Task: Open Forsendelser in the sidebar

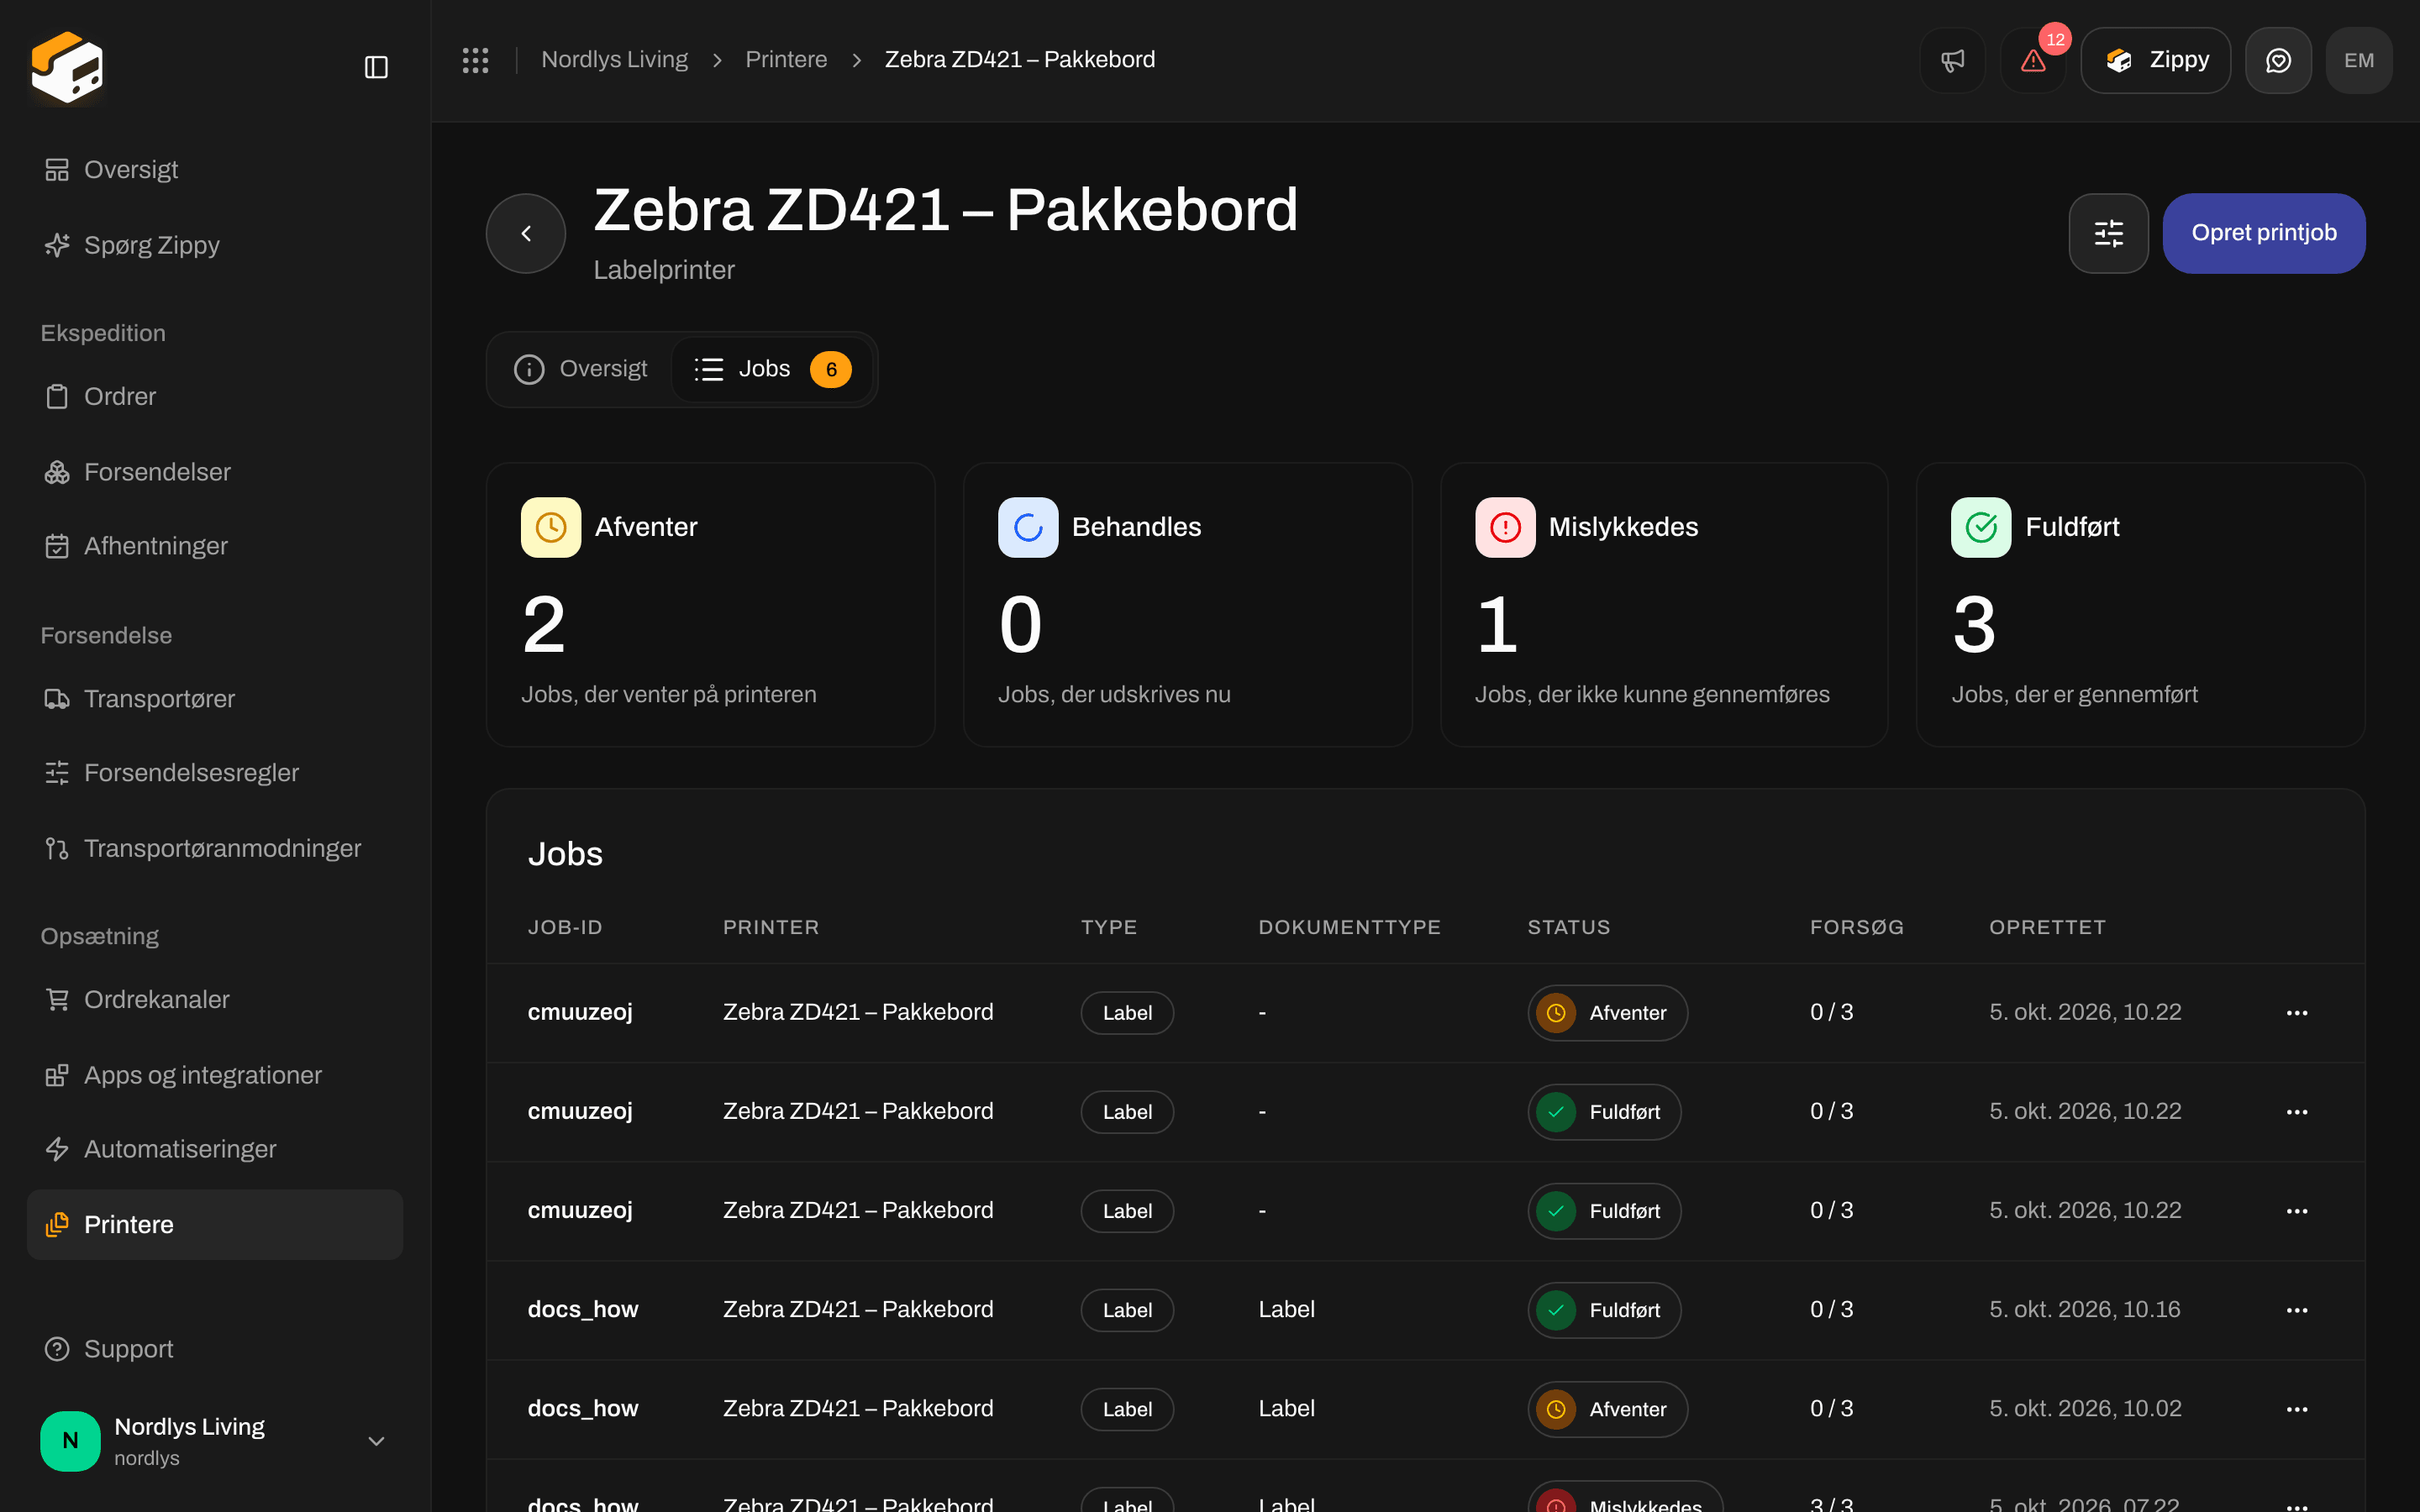Action: point(215,472)
